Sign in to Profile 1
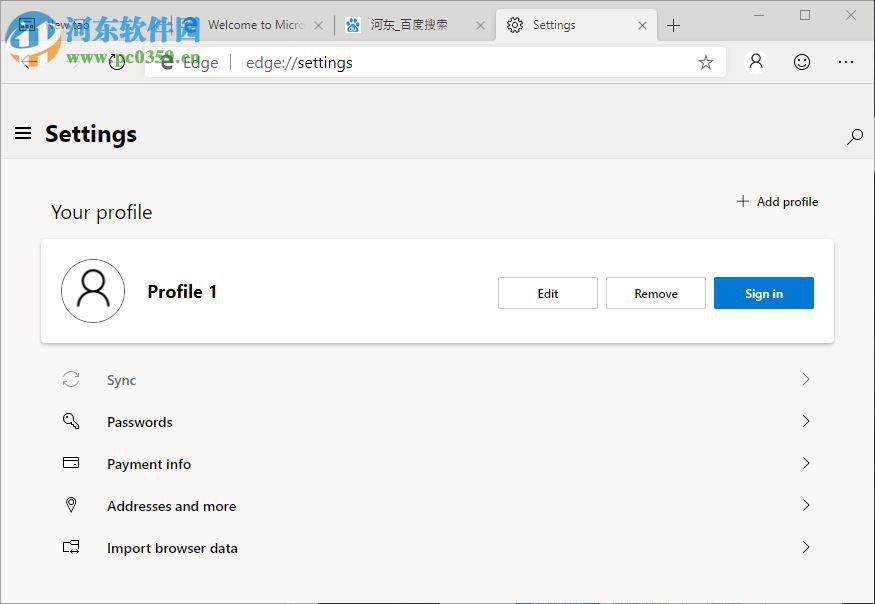Screen dimensions: 875x604 pyautogui.click(x=763, y=293)
